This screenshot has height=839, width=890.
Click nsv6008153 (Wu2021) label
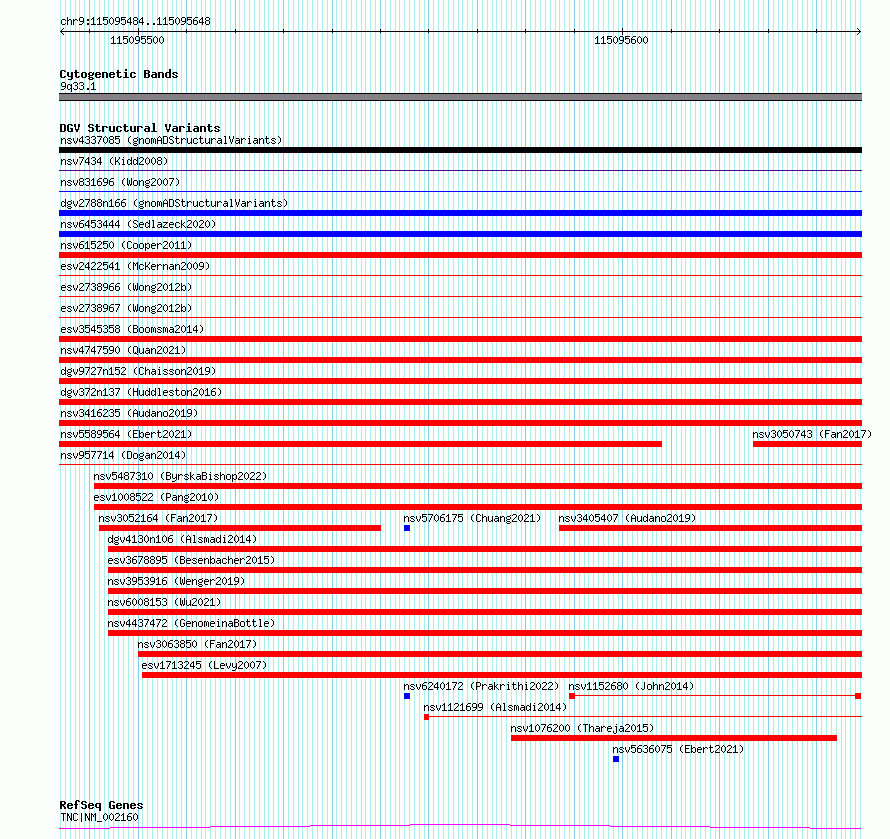pyautogui.click(x=165, y=602)
